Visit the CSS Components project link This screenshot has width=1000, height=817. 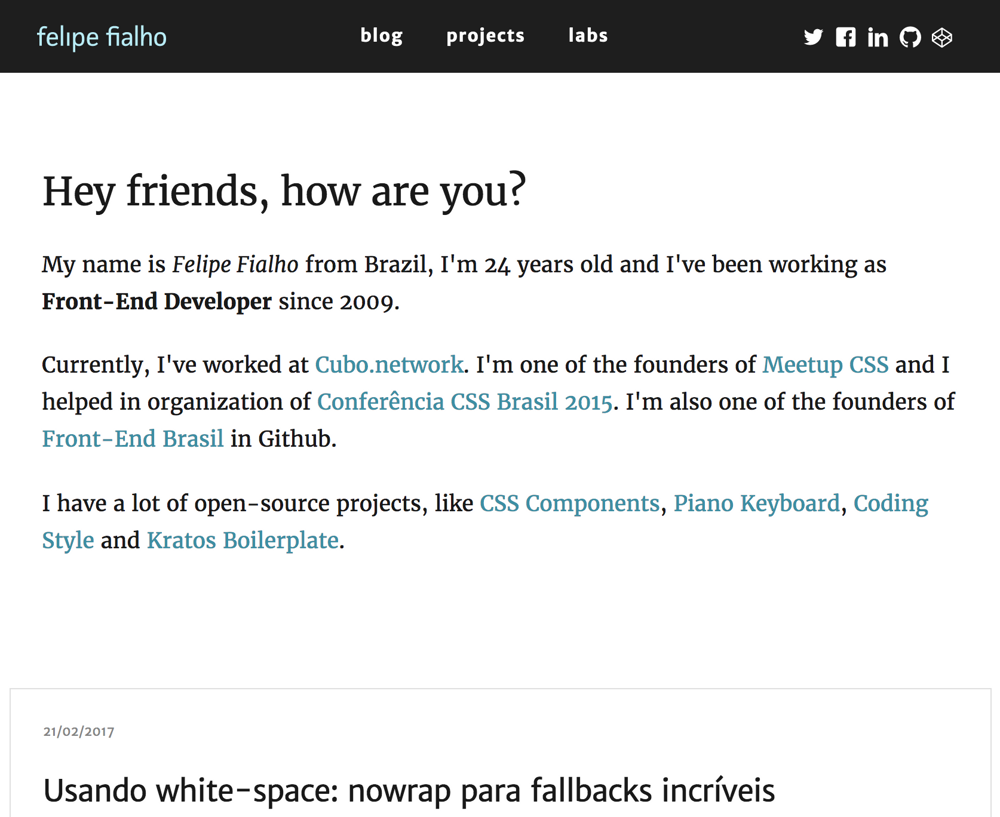pos(570,503)
